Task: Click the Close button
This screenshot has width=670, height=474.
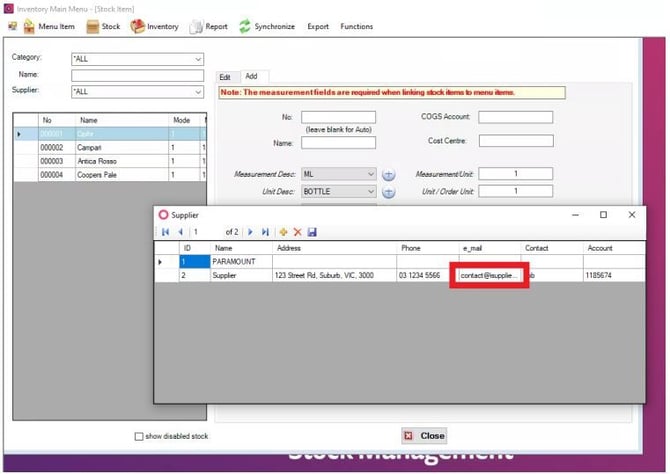Action: click(424, 436)
